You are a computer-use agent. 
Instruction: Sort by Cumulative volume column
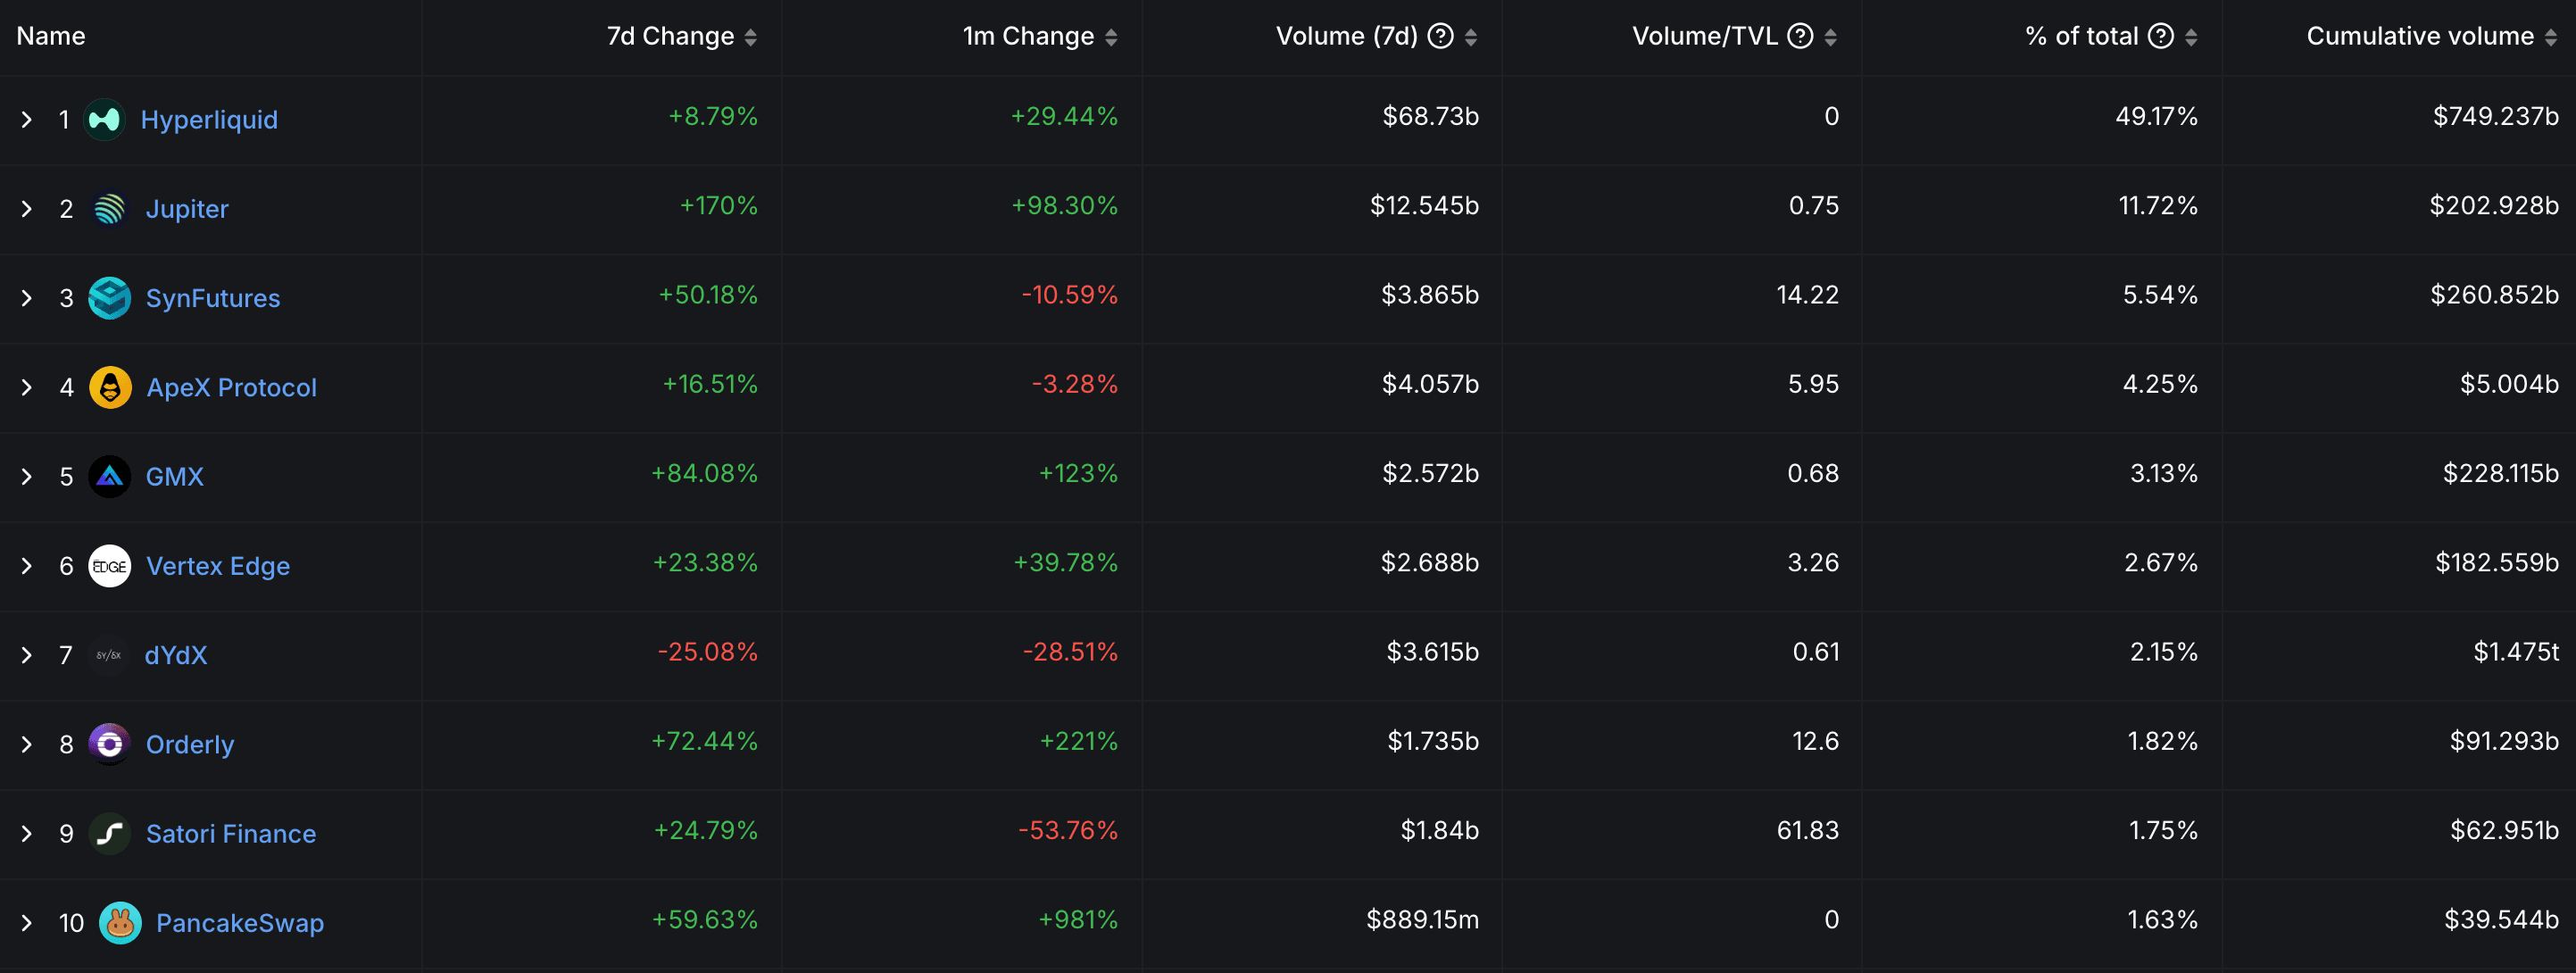(x=2551, y=37)
